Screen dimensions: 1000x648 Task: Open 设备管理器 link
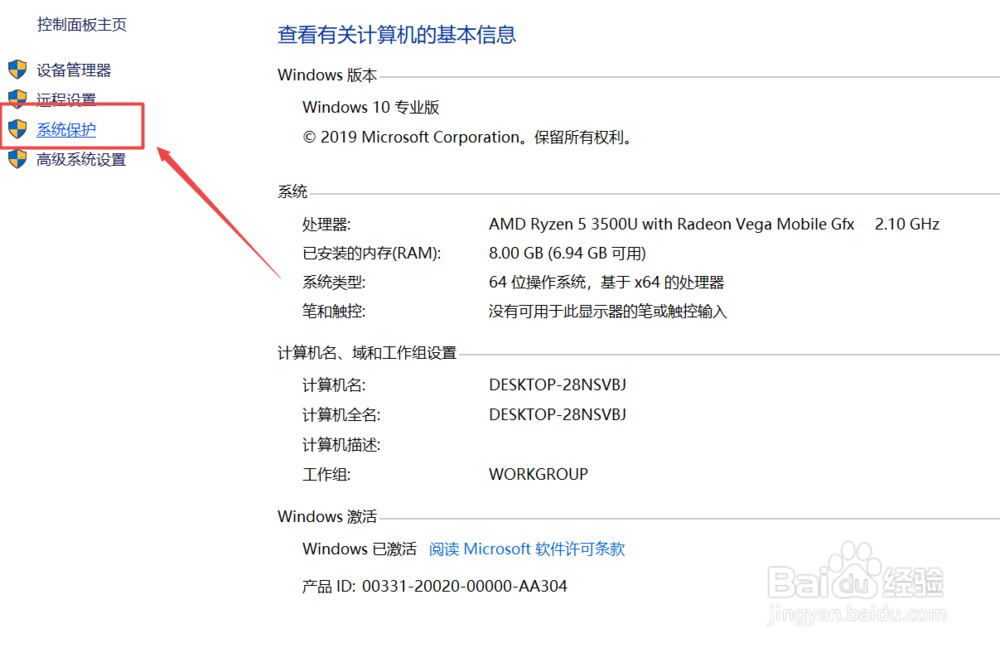coord(74,70)
